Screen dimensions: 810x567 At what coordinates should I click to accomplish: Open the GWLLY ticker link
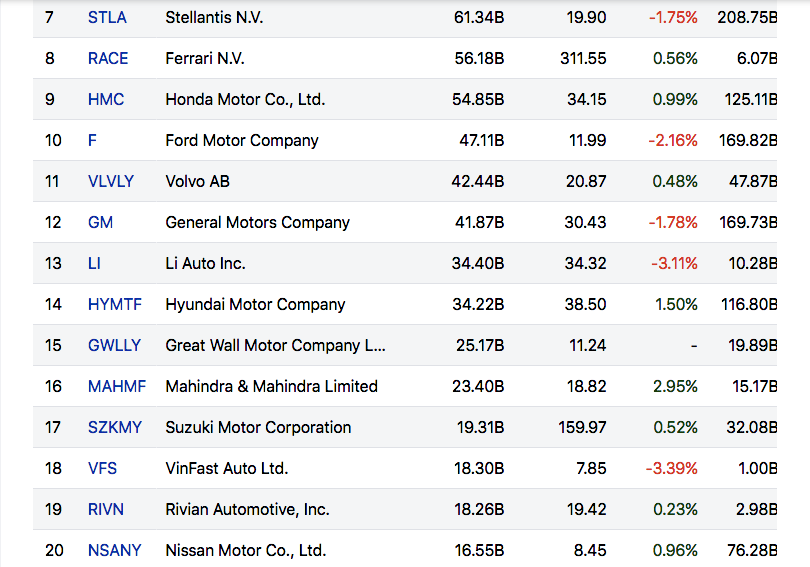pos(114,346)
